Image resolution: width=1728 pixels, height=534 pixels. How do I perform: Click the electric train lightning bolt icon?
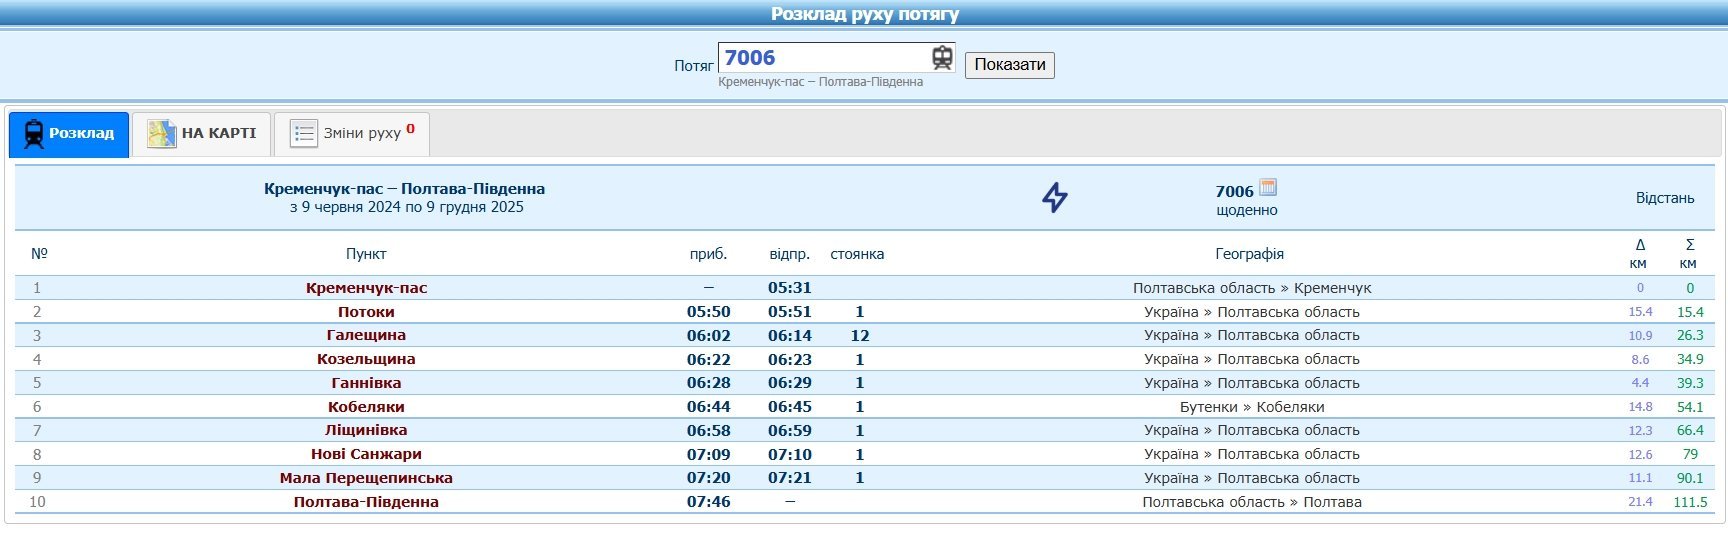pyautogui.click(x=1054, y=197)
